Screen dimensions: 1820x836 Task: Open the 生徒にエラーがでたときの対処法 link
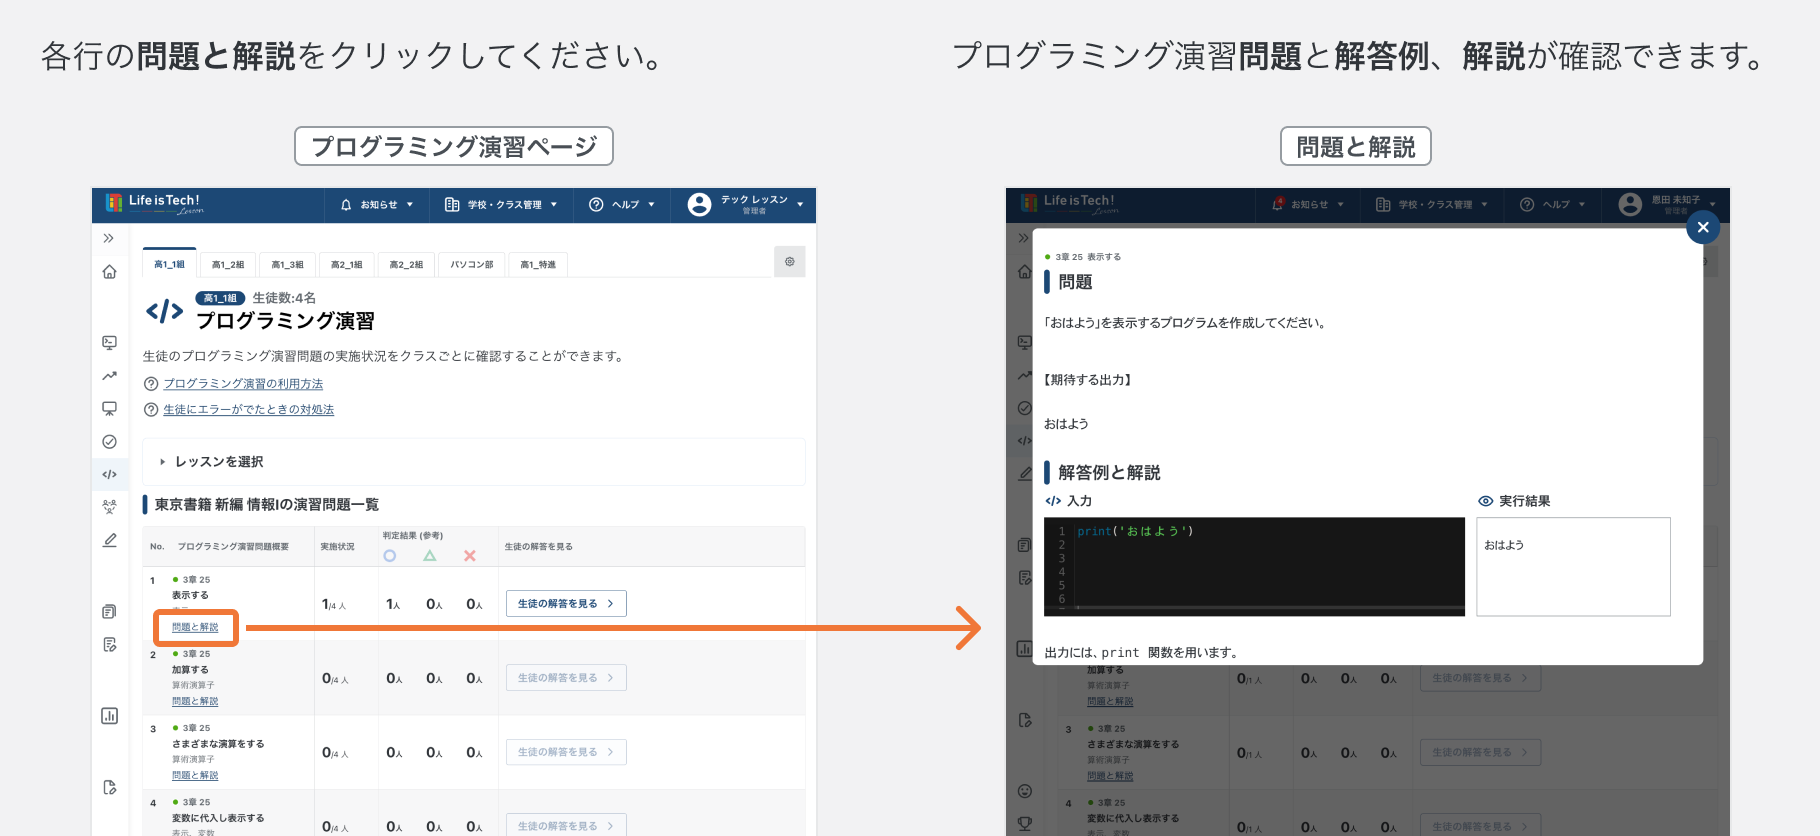coord(249,410)
